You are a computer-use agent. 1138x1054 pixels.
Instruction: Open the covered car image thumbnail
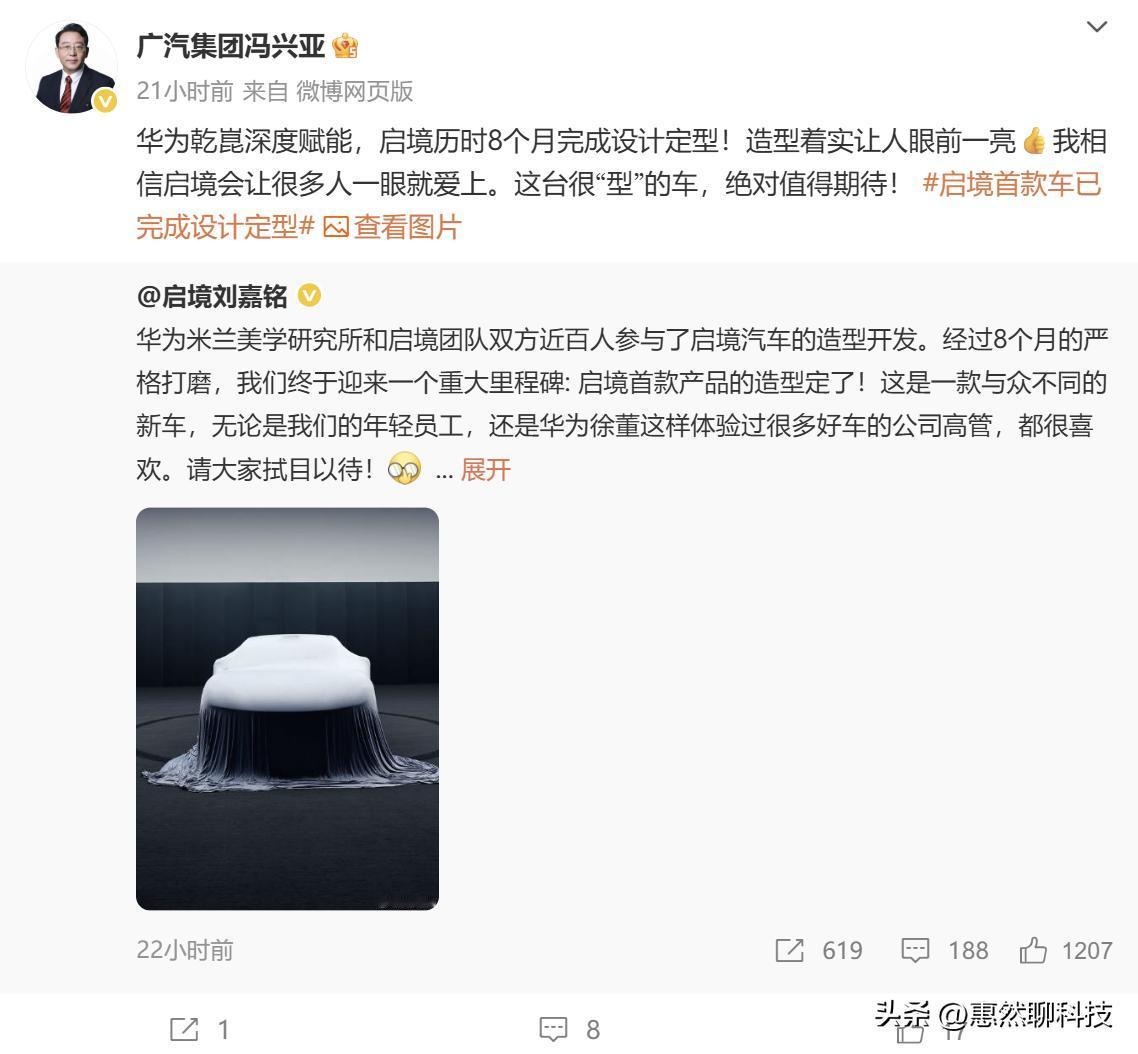[287, 708]
